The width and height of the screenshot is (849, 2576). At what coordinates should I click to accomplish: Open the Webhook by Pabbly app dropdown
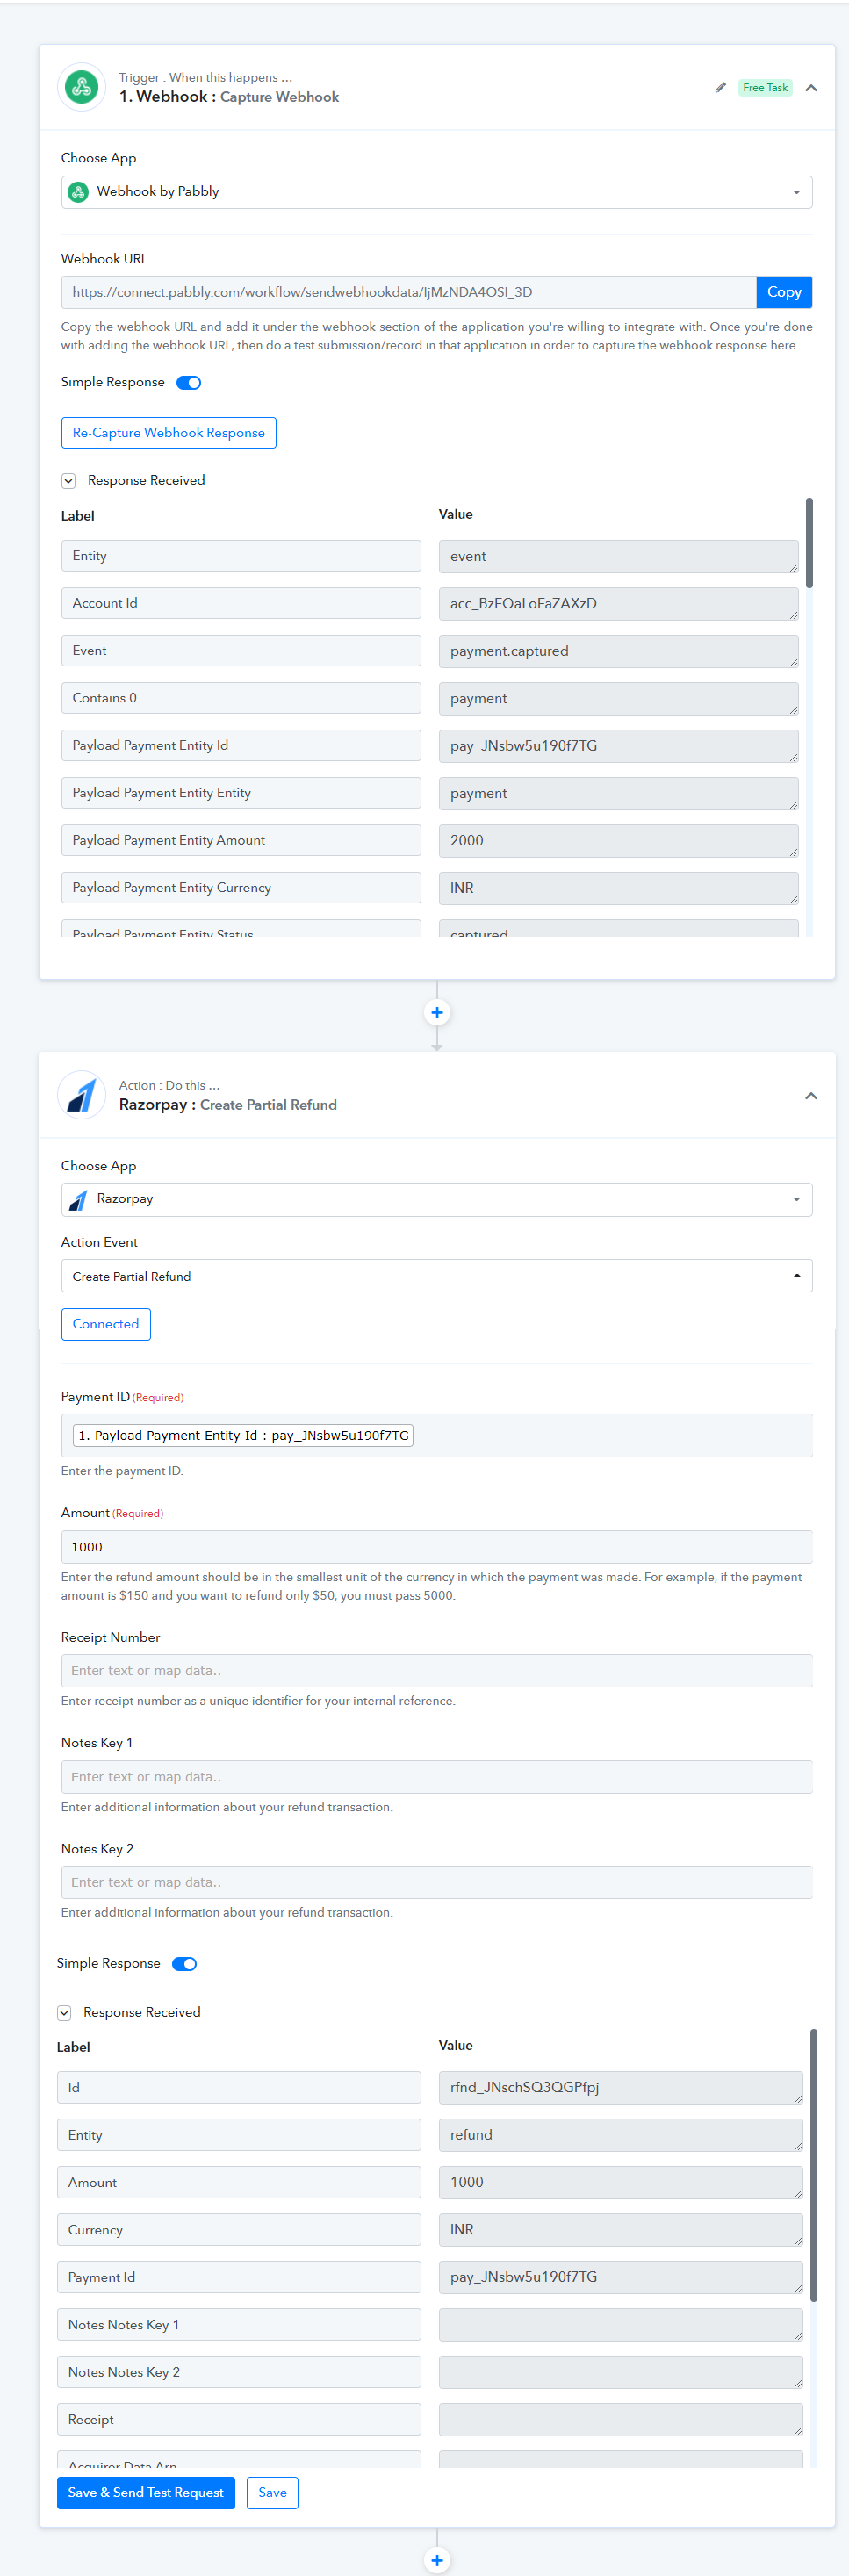click(x=437, y=192)
